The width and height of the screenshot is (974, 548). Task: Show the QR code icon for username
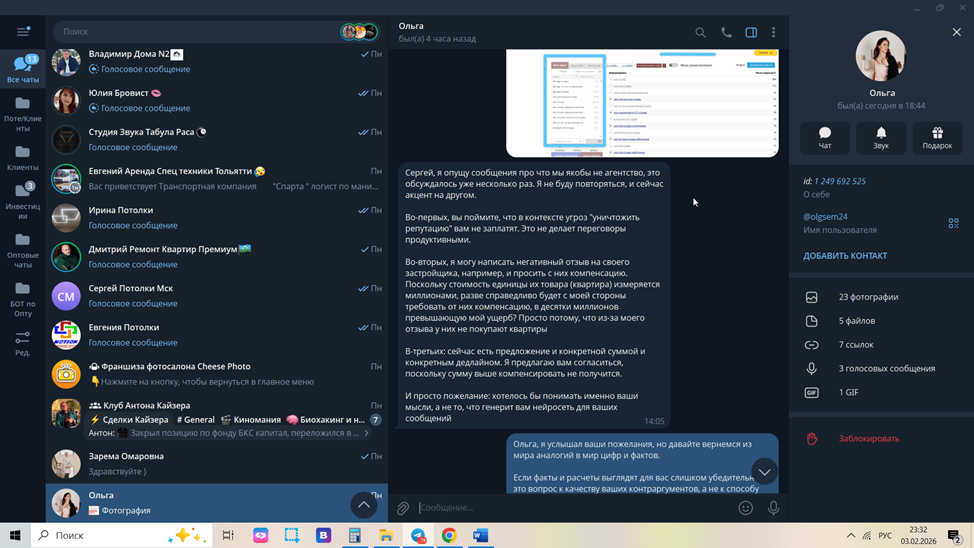tap(954, 223)
